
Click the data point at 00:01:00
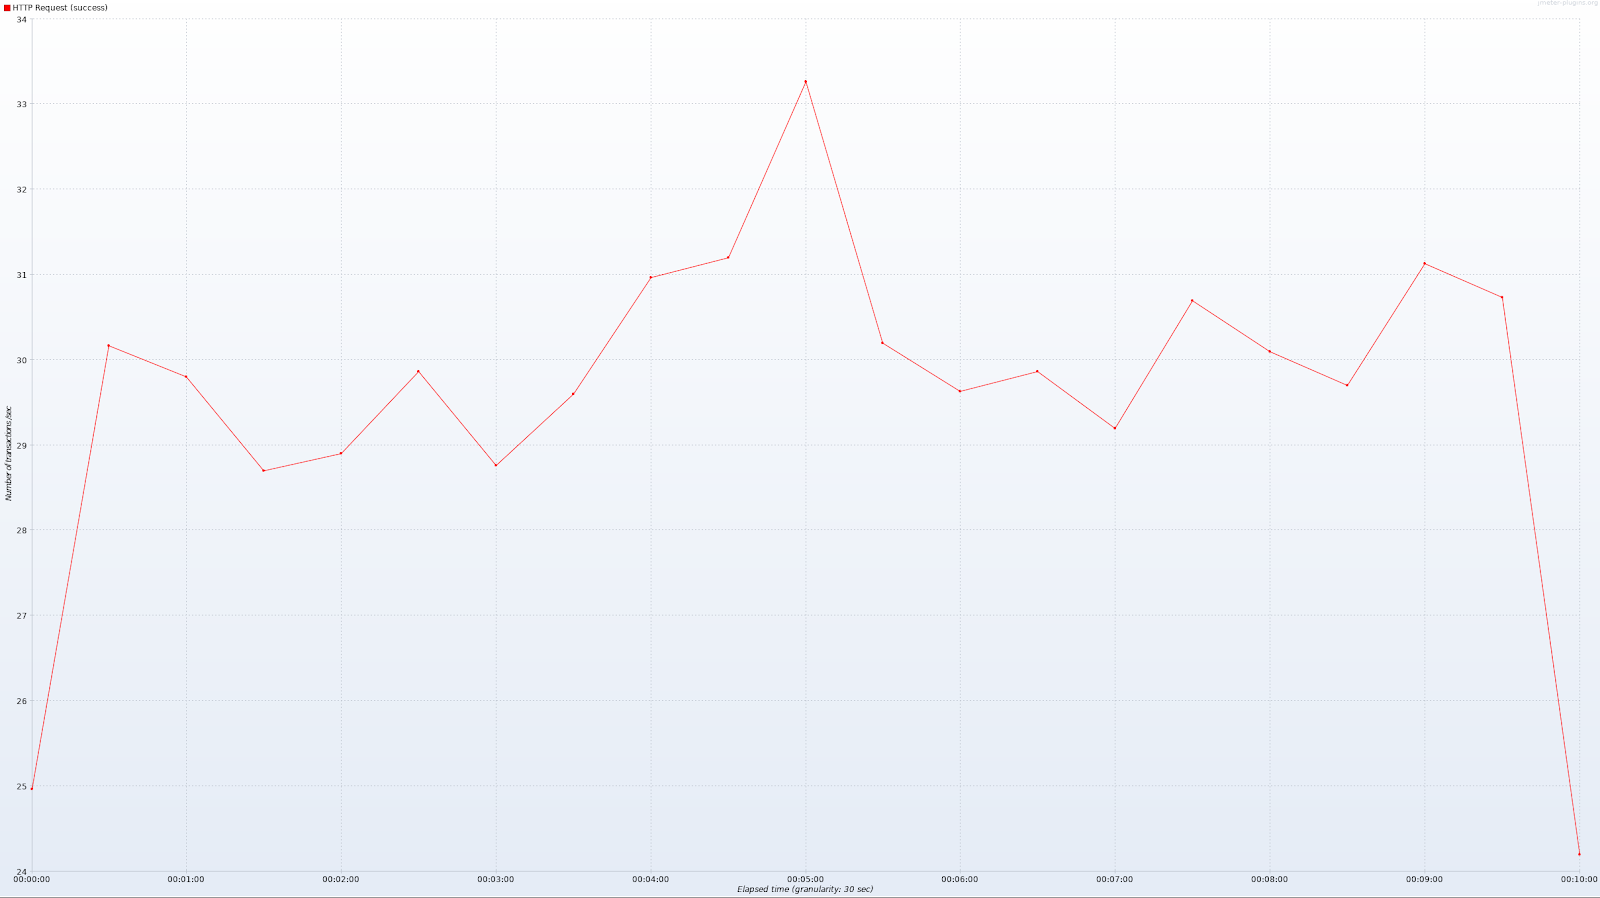click(186, 377)
